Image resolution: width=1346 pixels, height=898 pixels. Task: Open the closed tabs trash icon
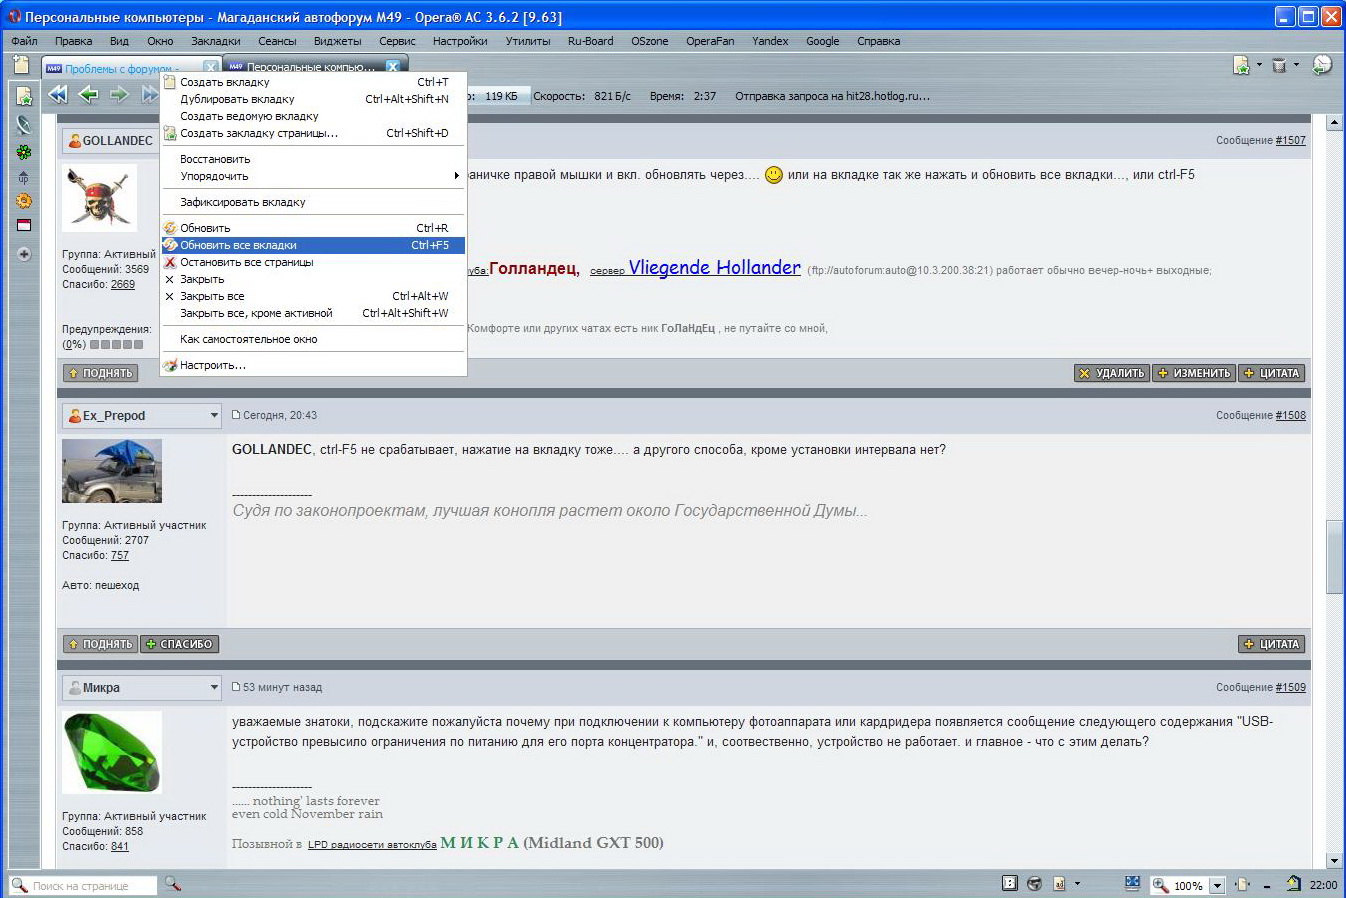(x=1279, y=66)
